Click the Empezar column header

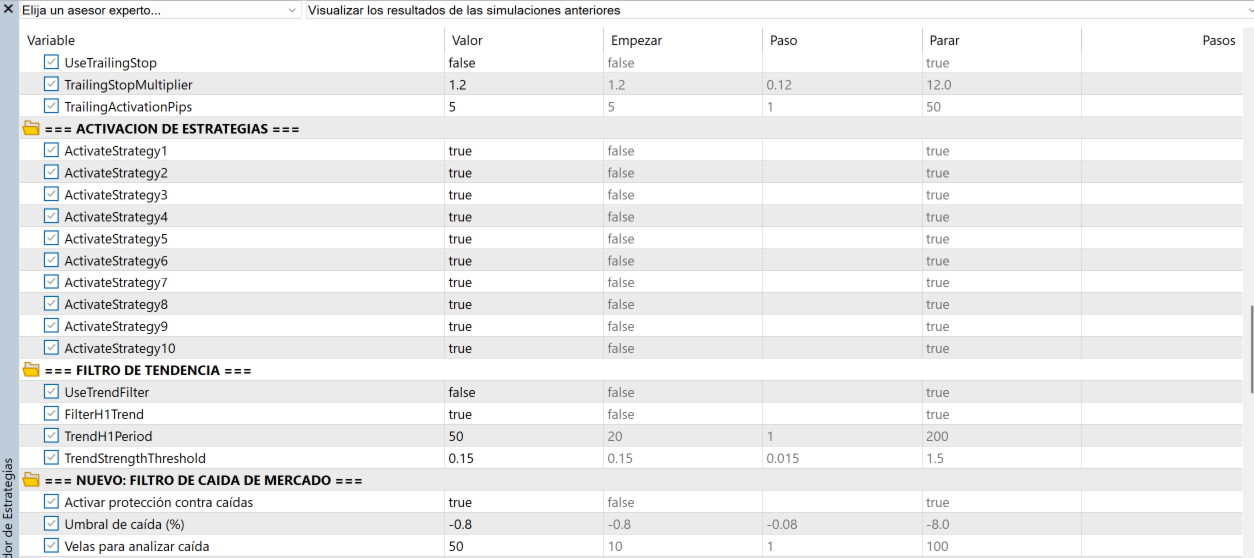coord(636,41)
